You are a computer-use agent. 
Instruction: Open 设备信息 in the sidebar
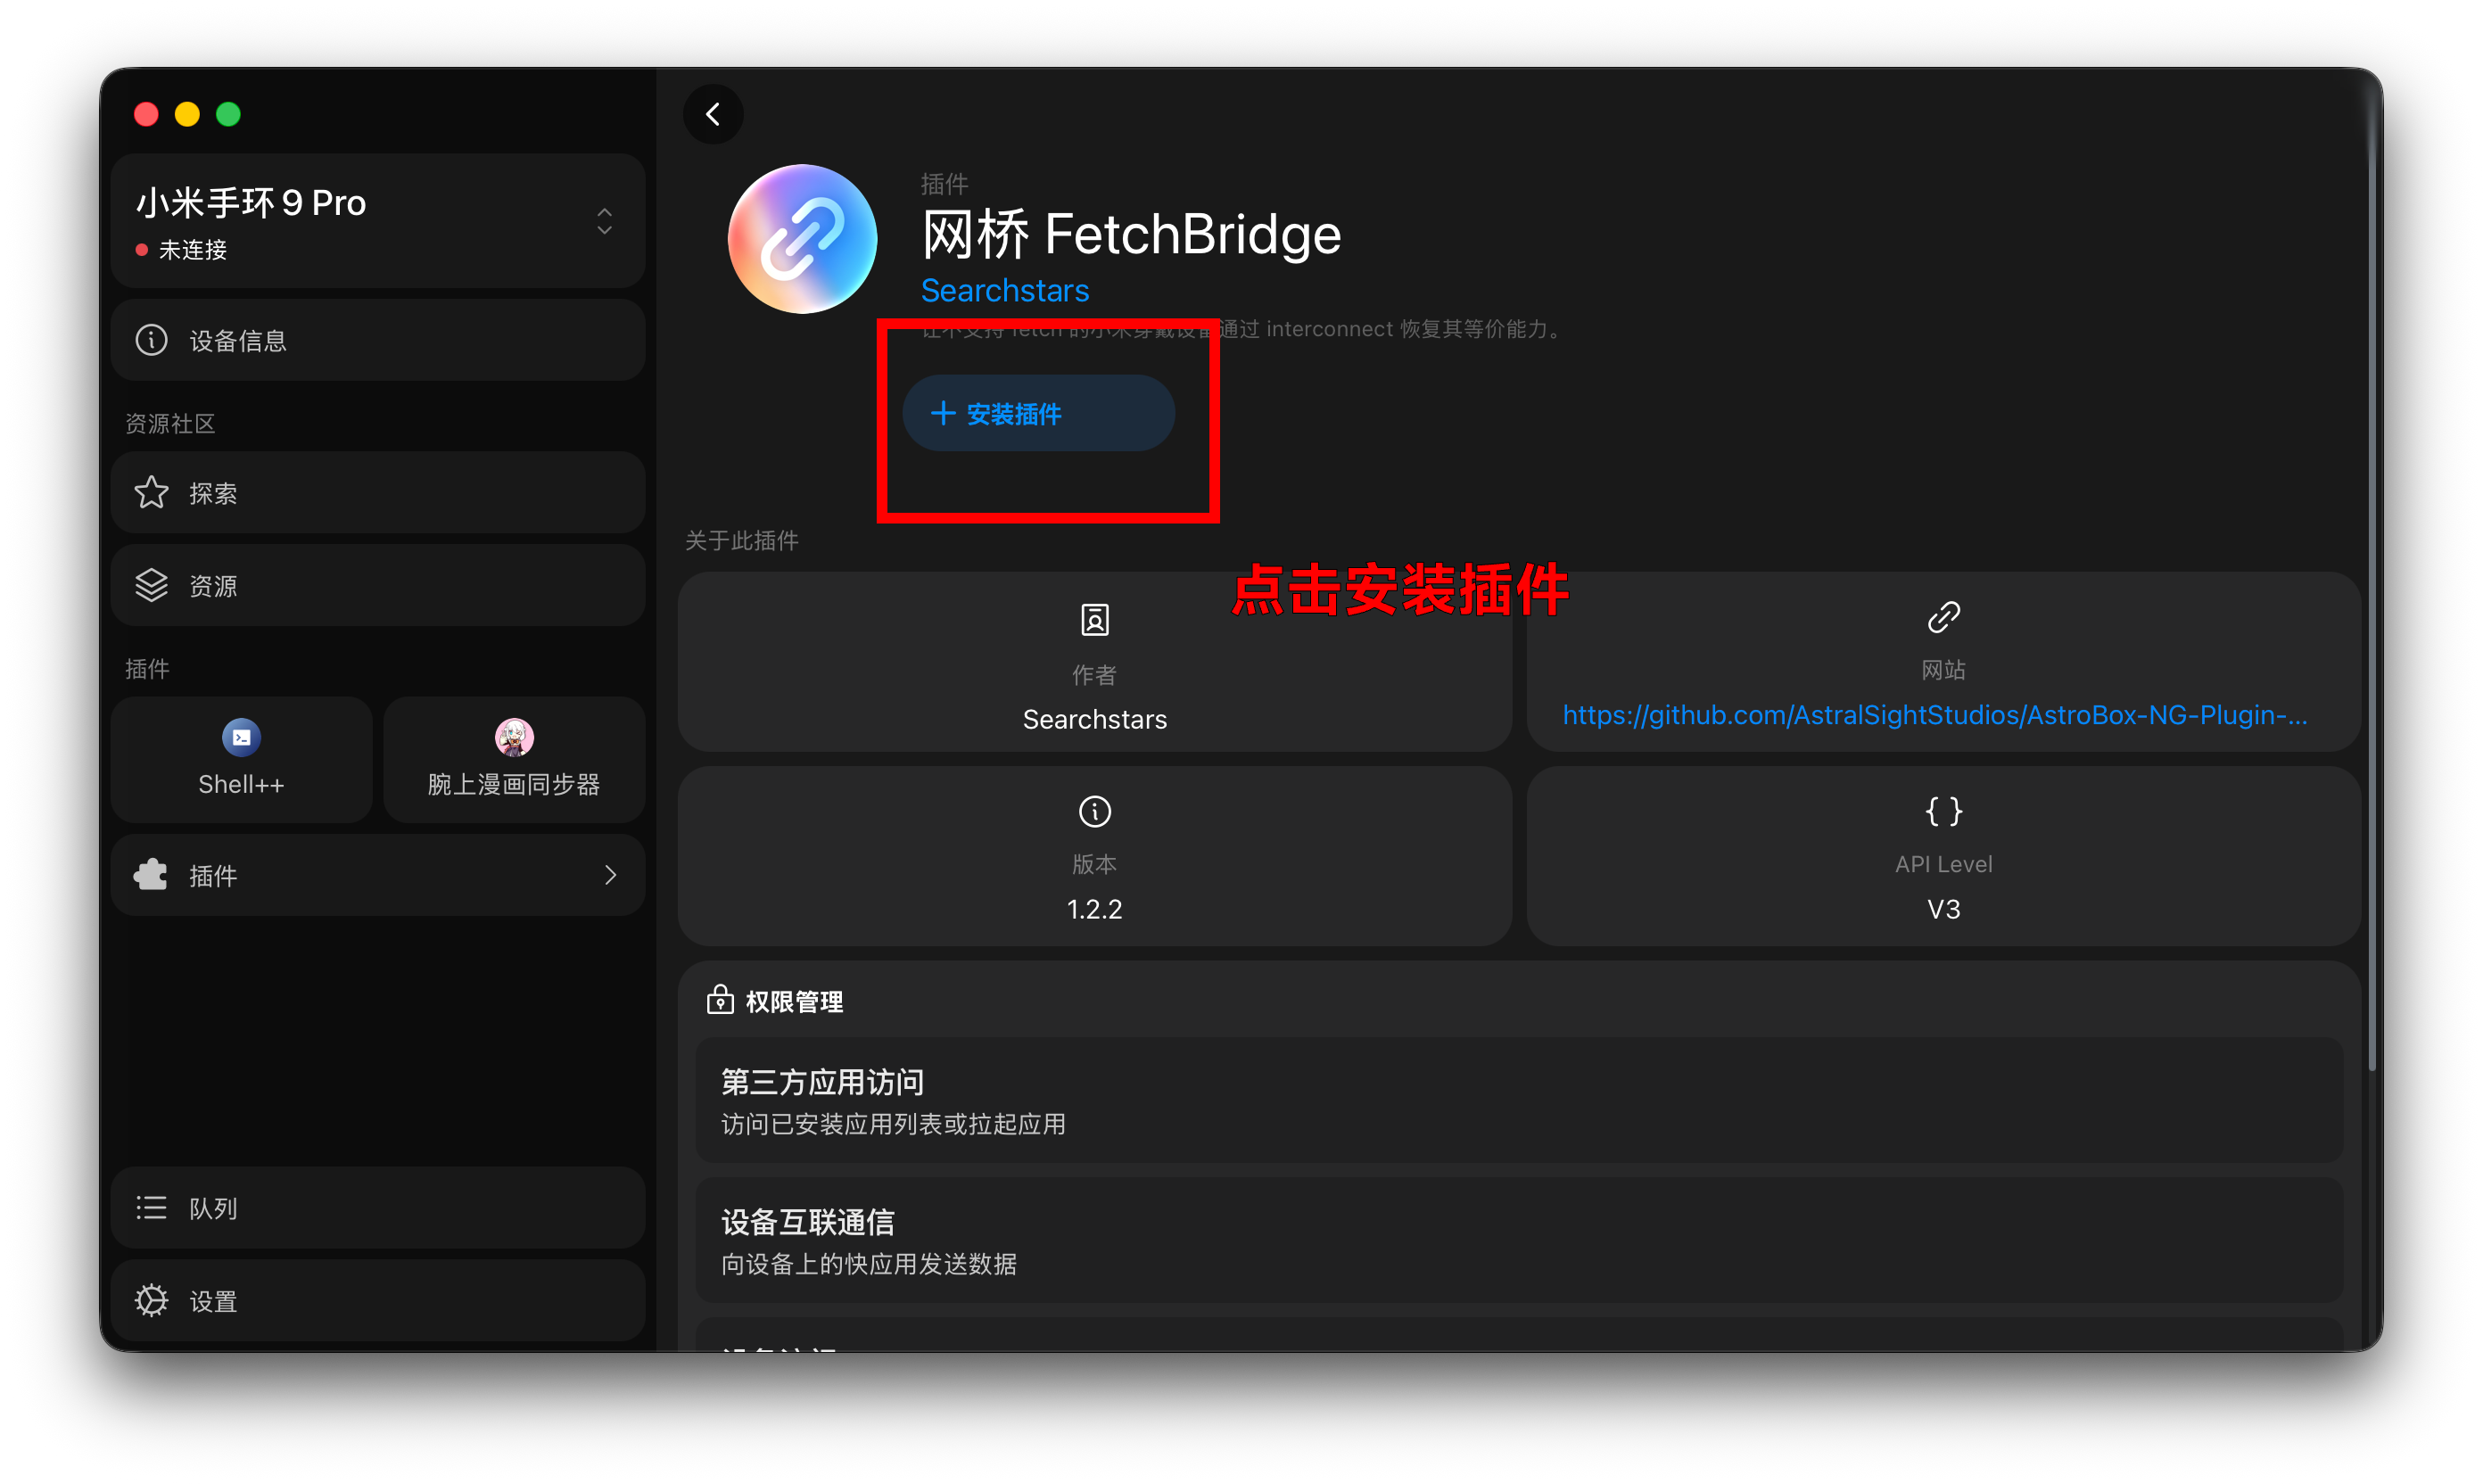(378, 340)
